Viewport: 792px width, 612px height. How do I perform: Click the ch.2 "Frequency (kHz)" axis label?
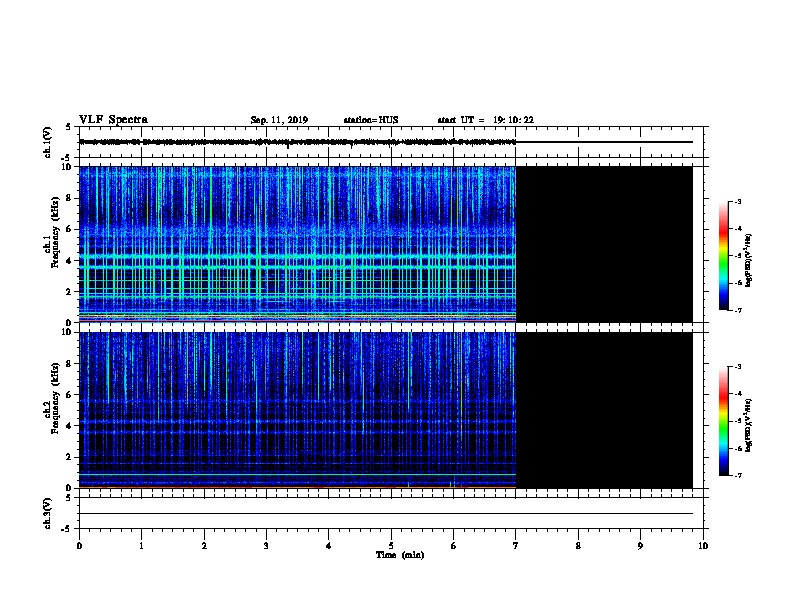click(x=55, y=398)
